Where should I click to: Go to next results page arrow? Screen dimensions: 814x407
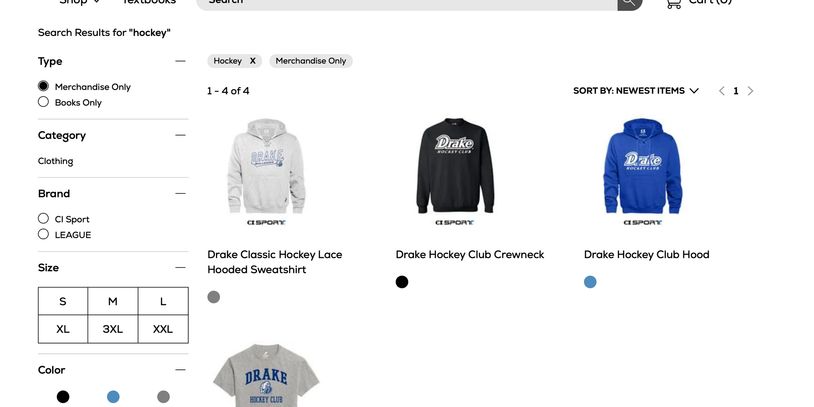(x=750, y=91)
